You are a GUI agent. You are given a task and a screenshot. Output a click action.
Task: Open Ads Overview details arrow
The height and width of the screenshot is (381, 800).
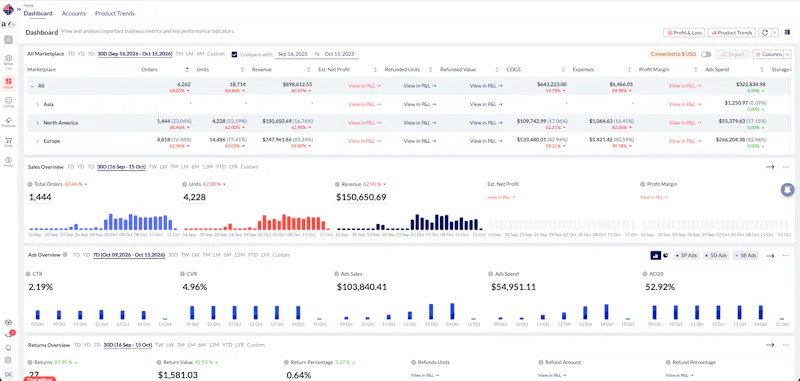tap(770, 256)
